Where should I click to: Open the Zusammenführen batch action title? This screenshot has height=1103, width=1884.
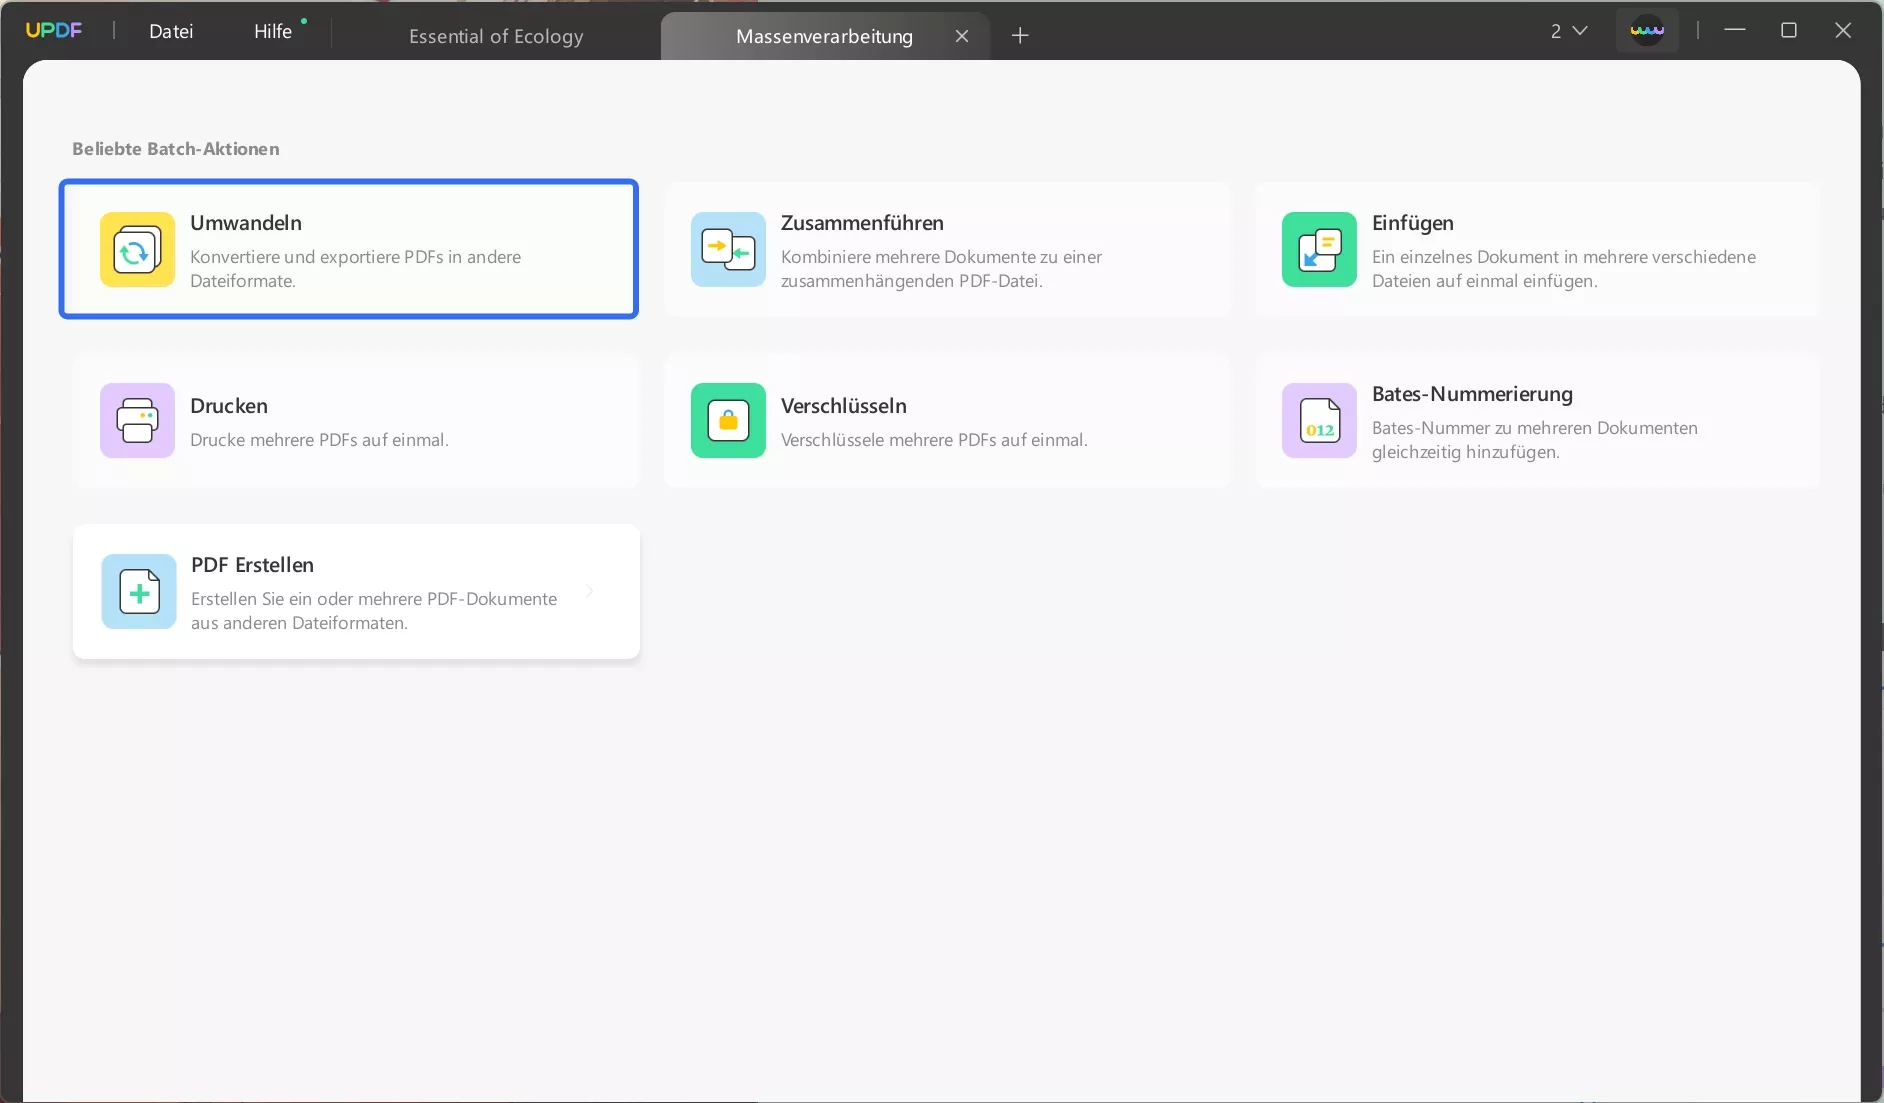(862, 223)
